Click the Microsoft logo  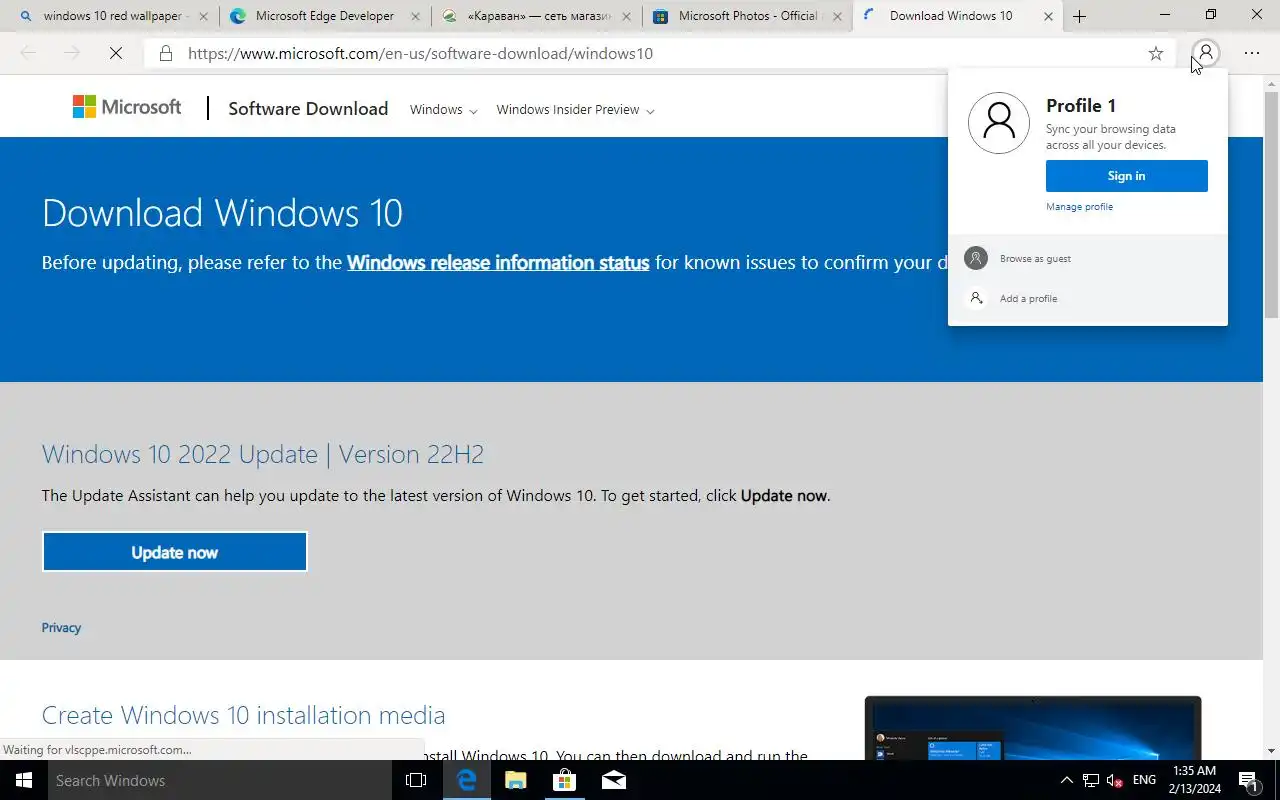(127, 107)
